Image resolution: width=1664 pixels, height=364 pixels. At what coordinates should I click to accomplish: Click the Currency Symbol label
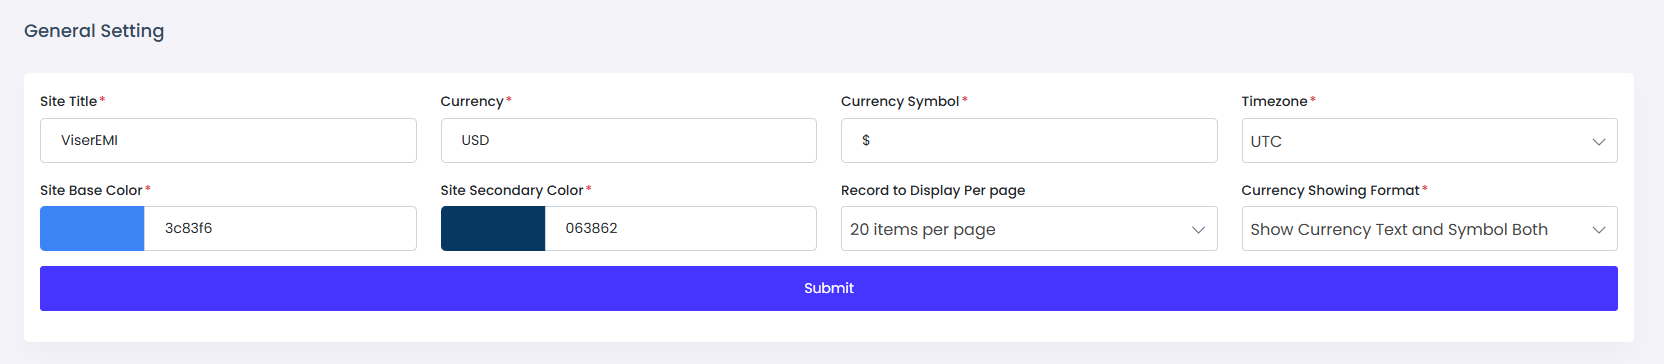pyautogui.click(x=900, y=101)
